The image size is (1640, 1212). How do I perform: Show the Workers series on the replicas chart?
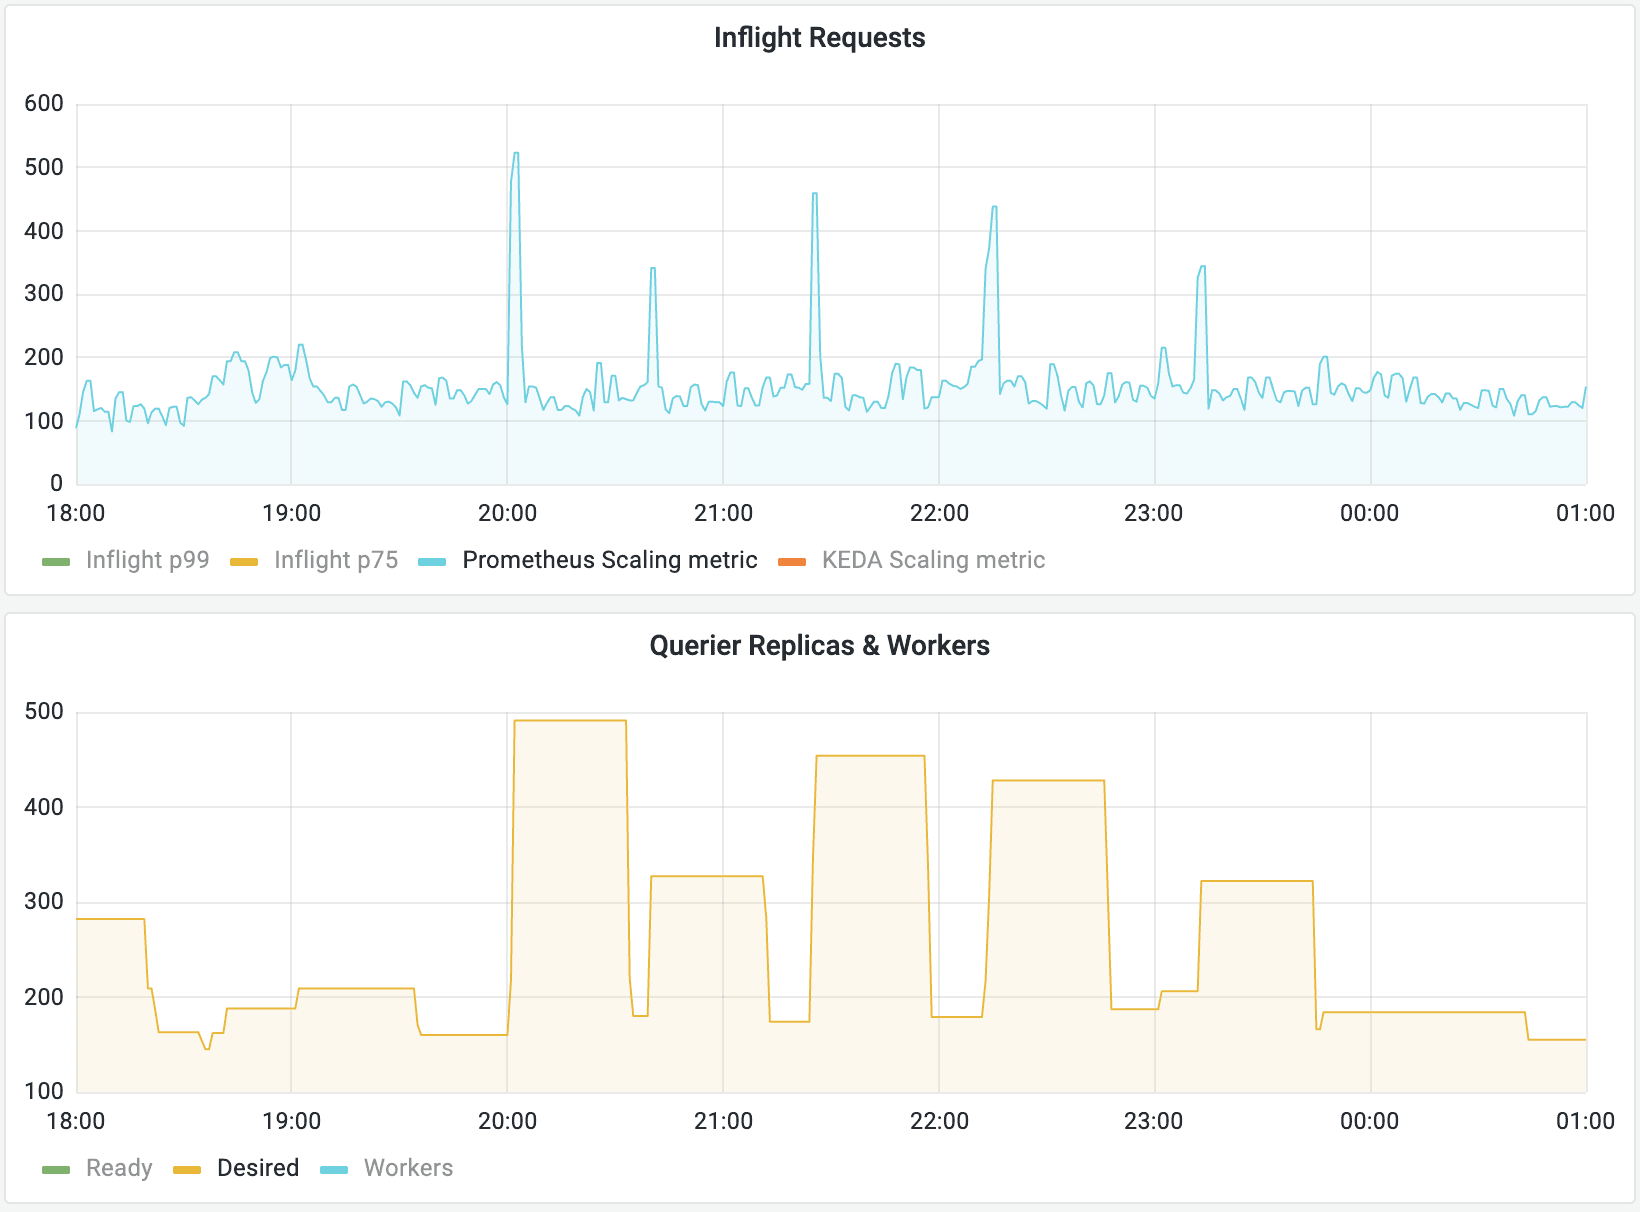pos(409,1168)
